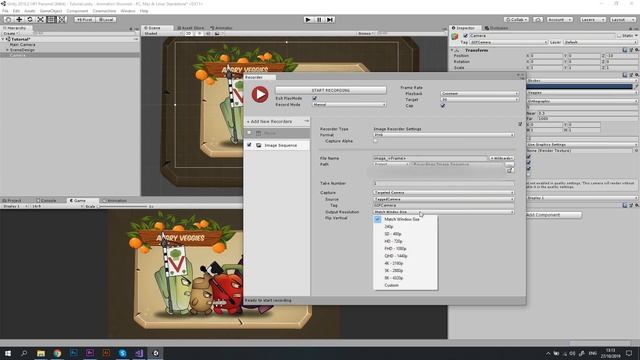The width and height of the screenshot is (640, 360).
Task: Toggle the 2D scene view button
Action: tap(189, 33)
